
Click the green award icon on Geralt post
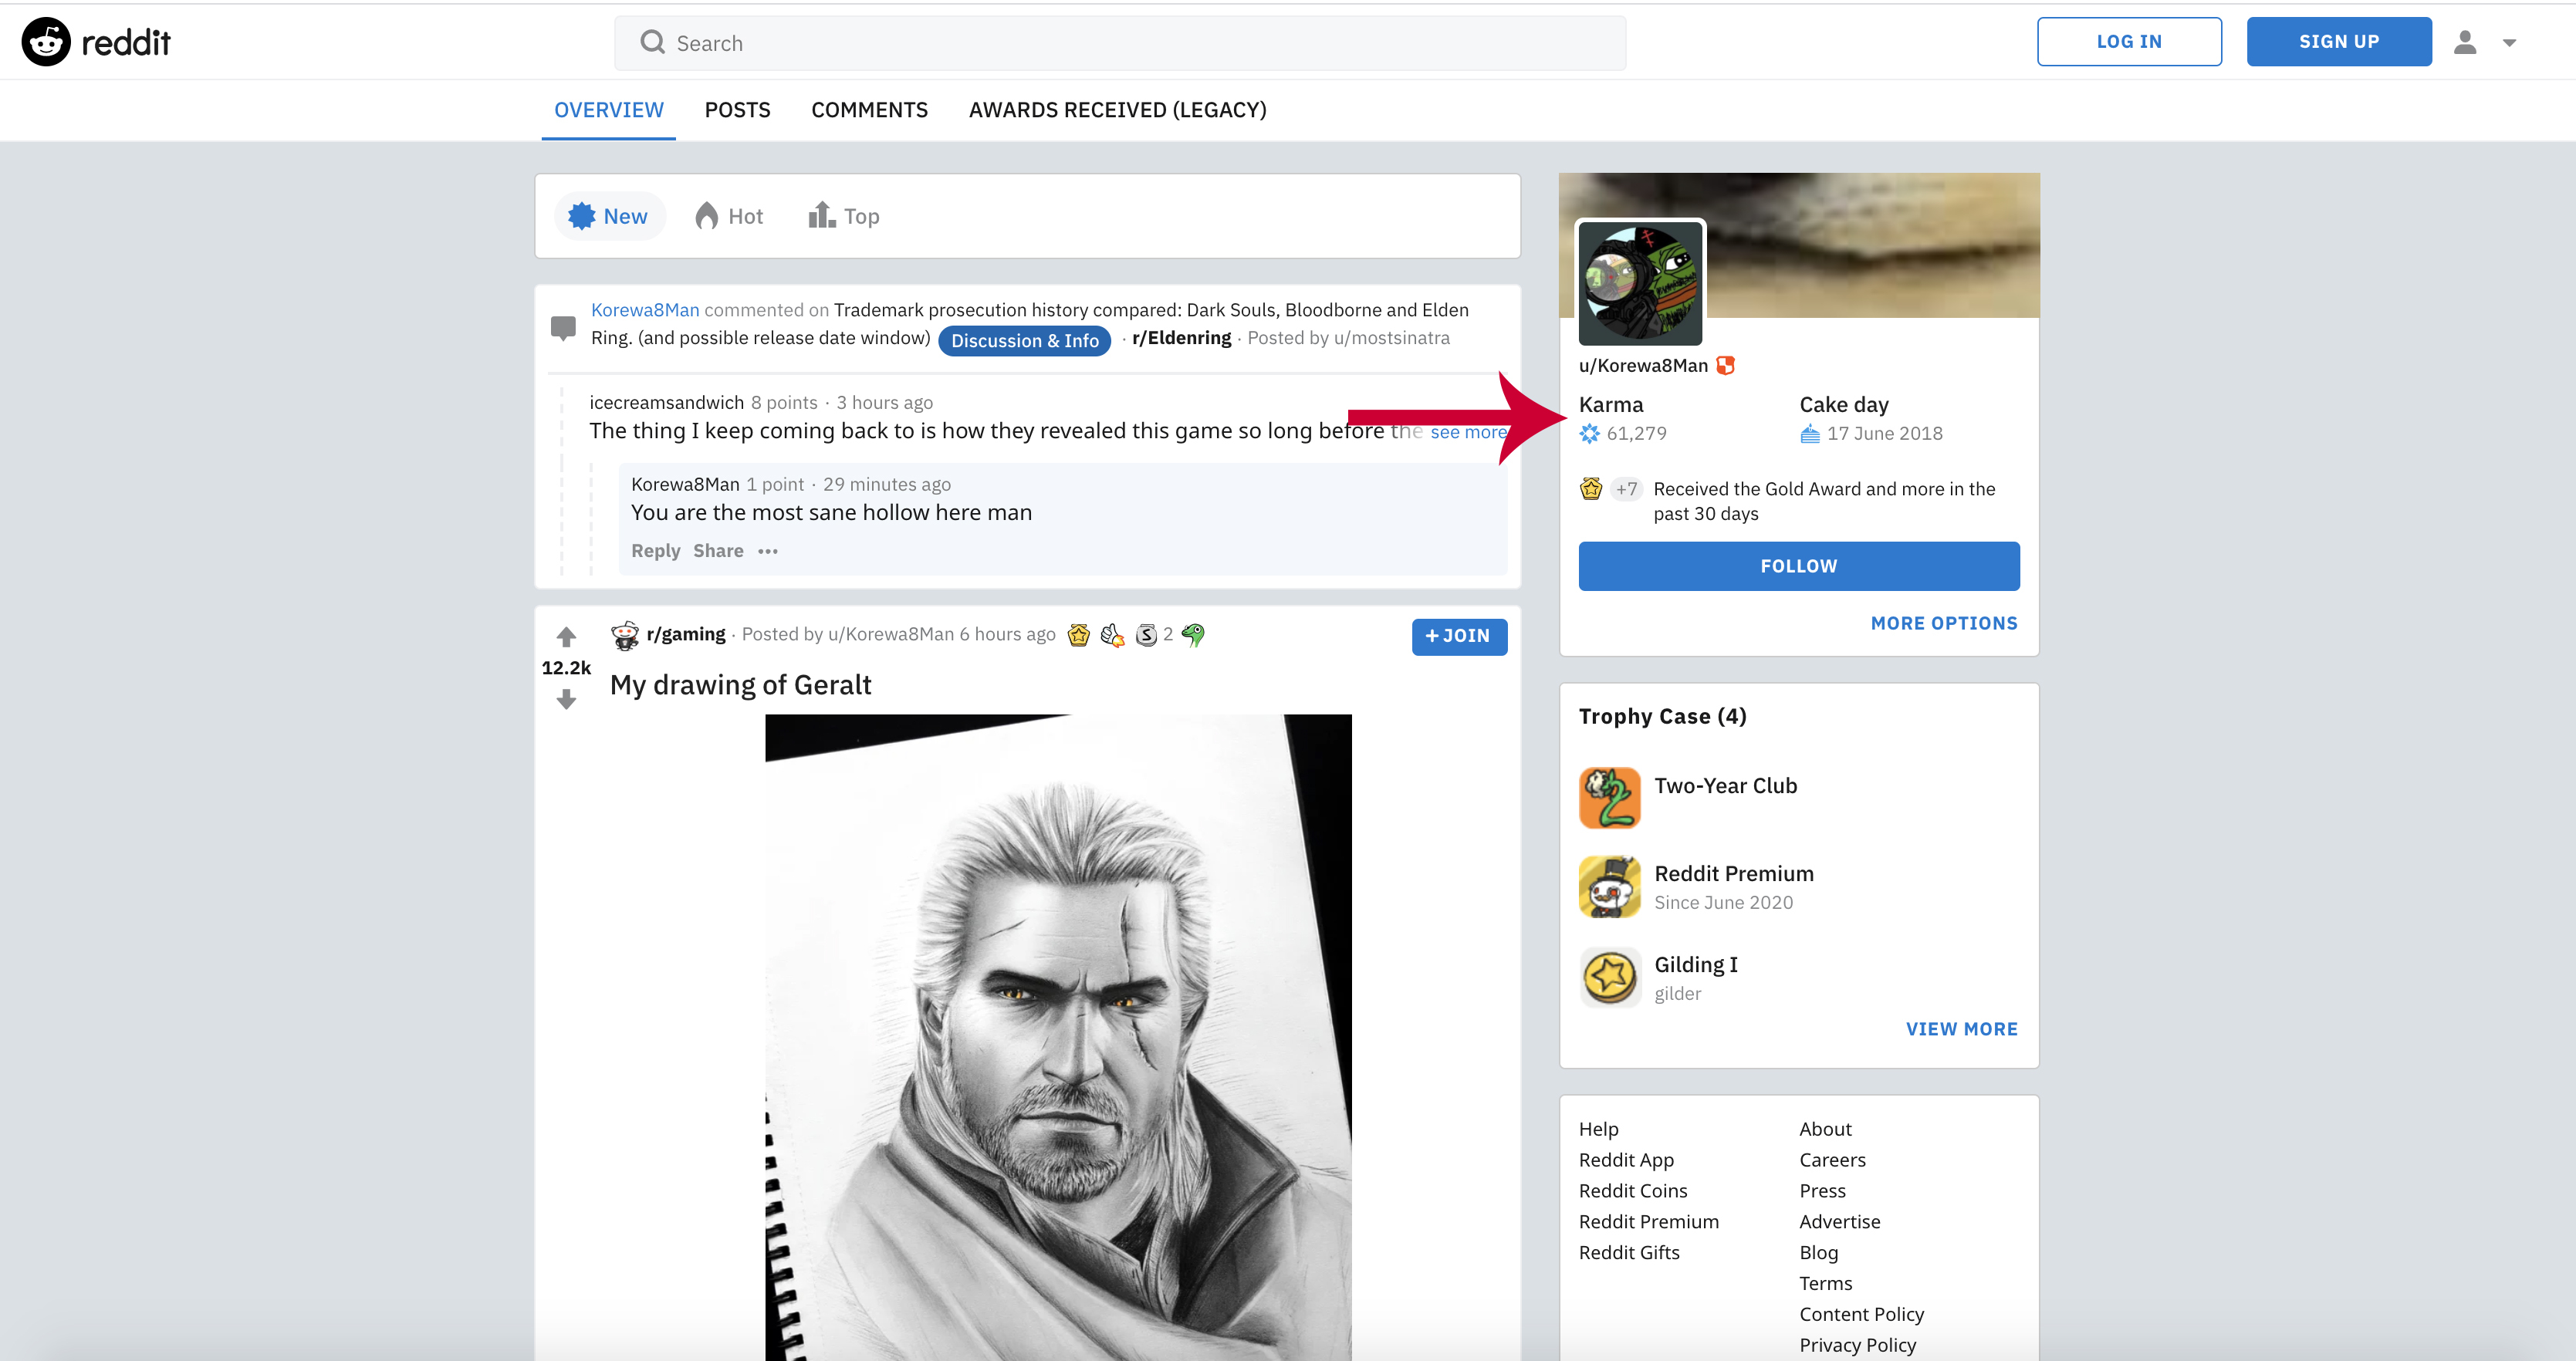pos(1193,635)
